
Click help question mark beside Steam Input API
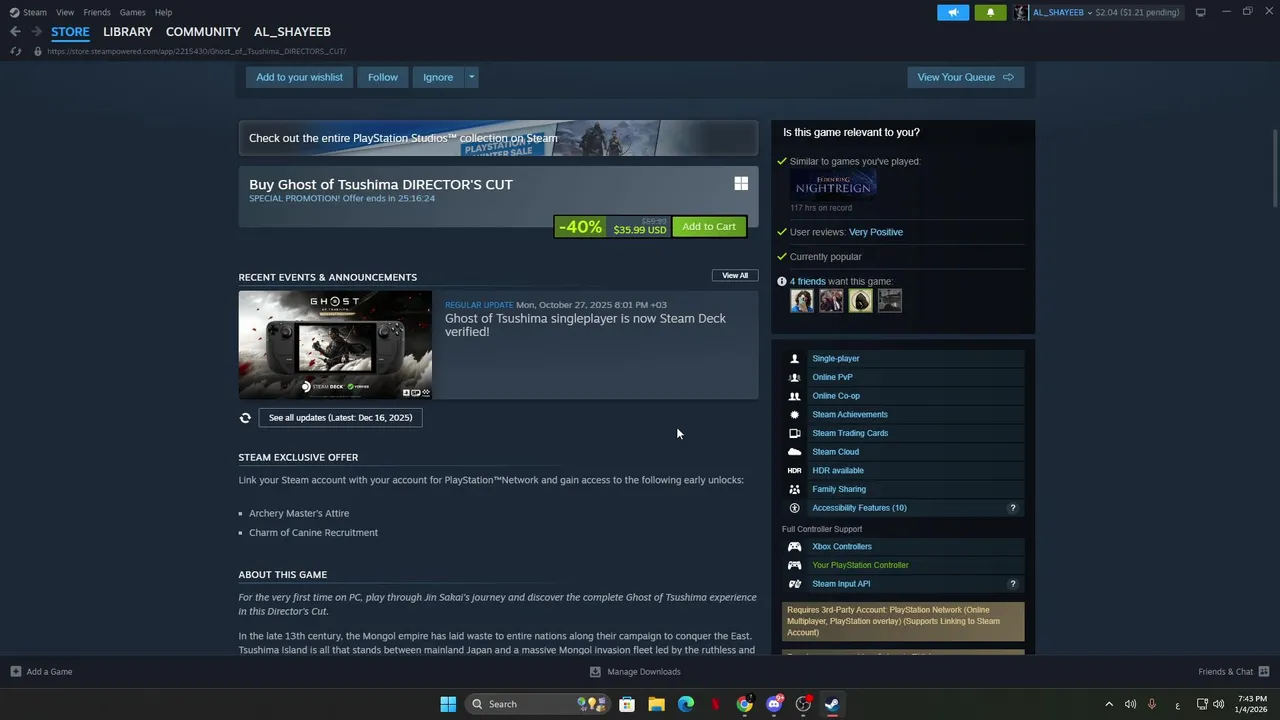click(x=1012, y=584)
